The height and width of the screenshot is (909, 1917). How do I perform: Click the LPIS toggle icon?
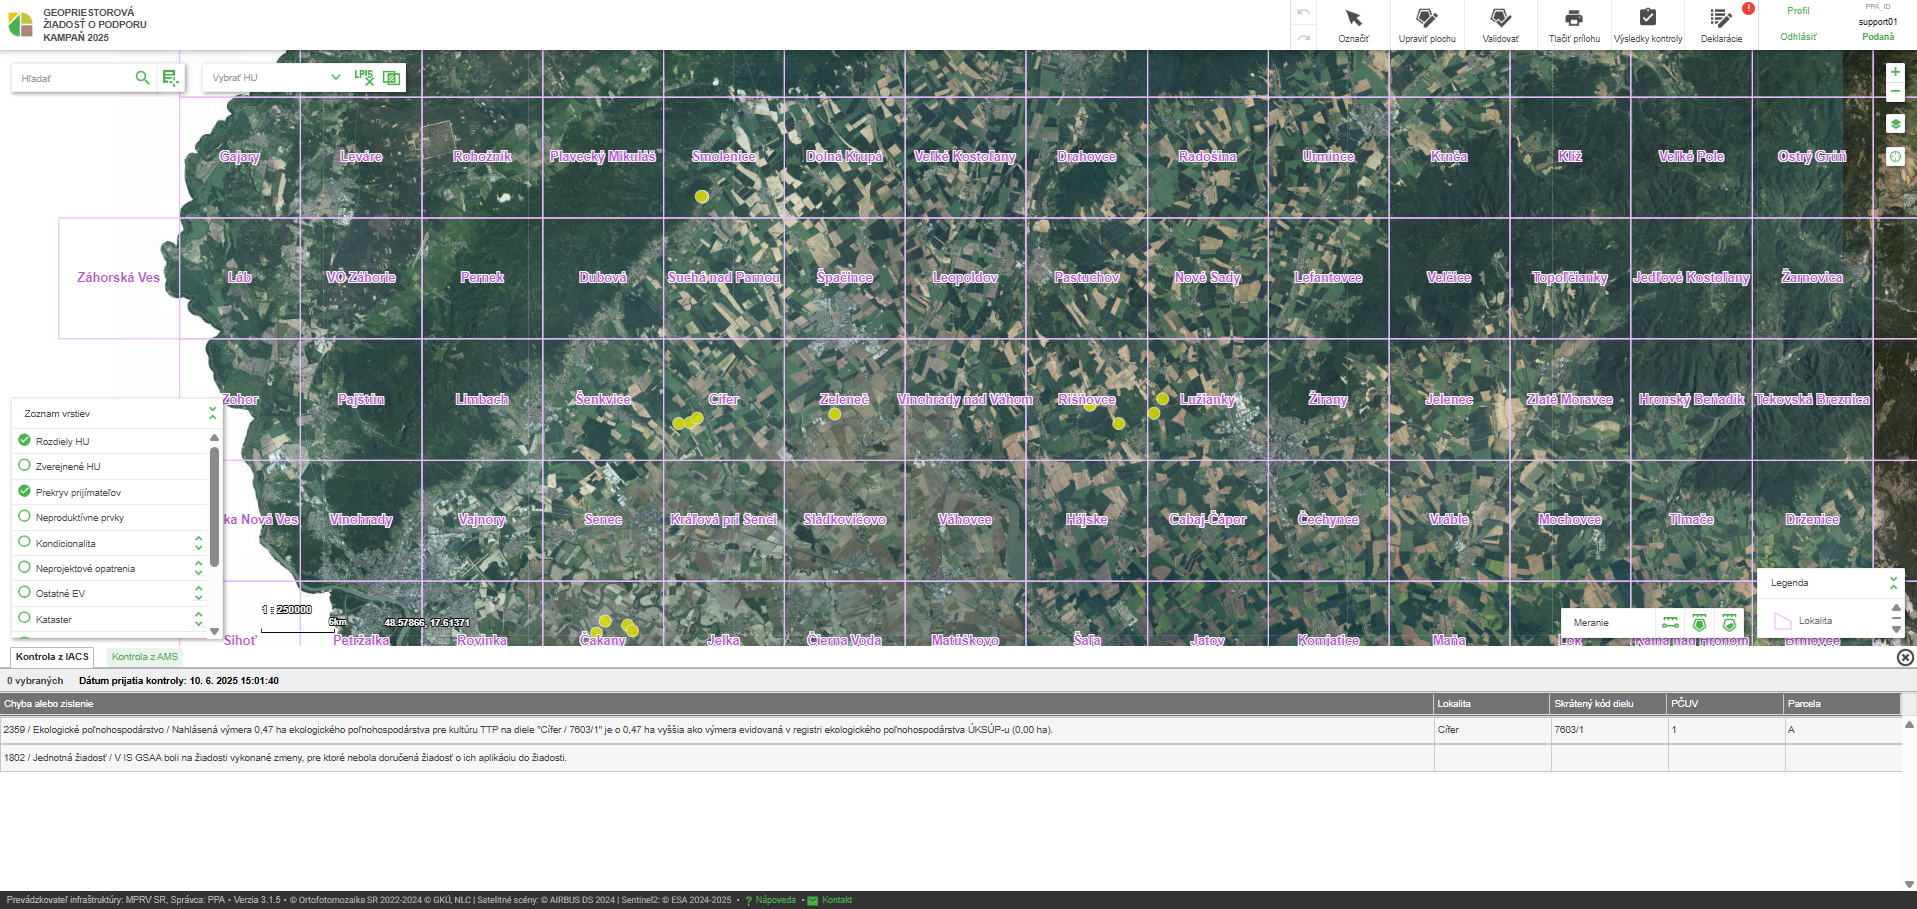pos(364,77)
